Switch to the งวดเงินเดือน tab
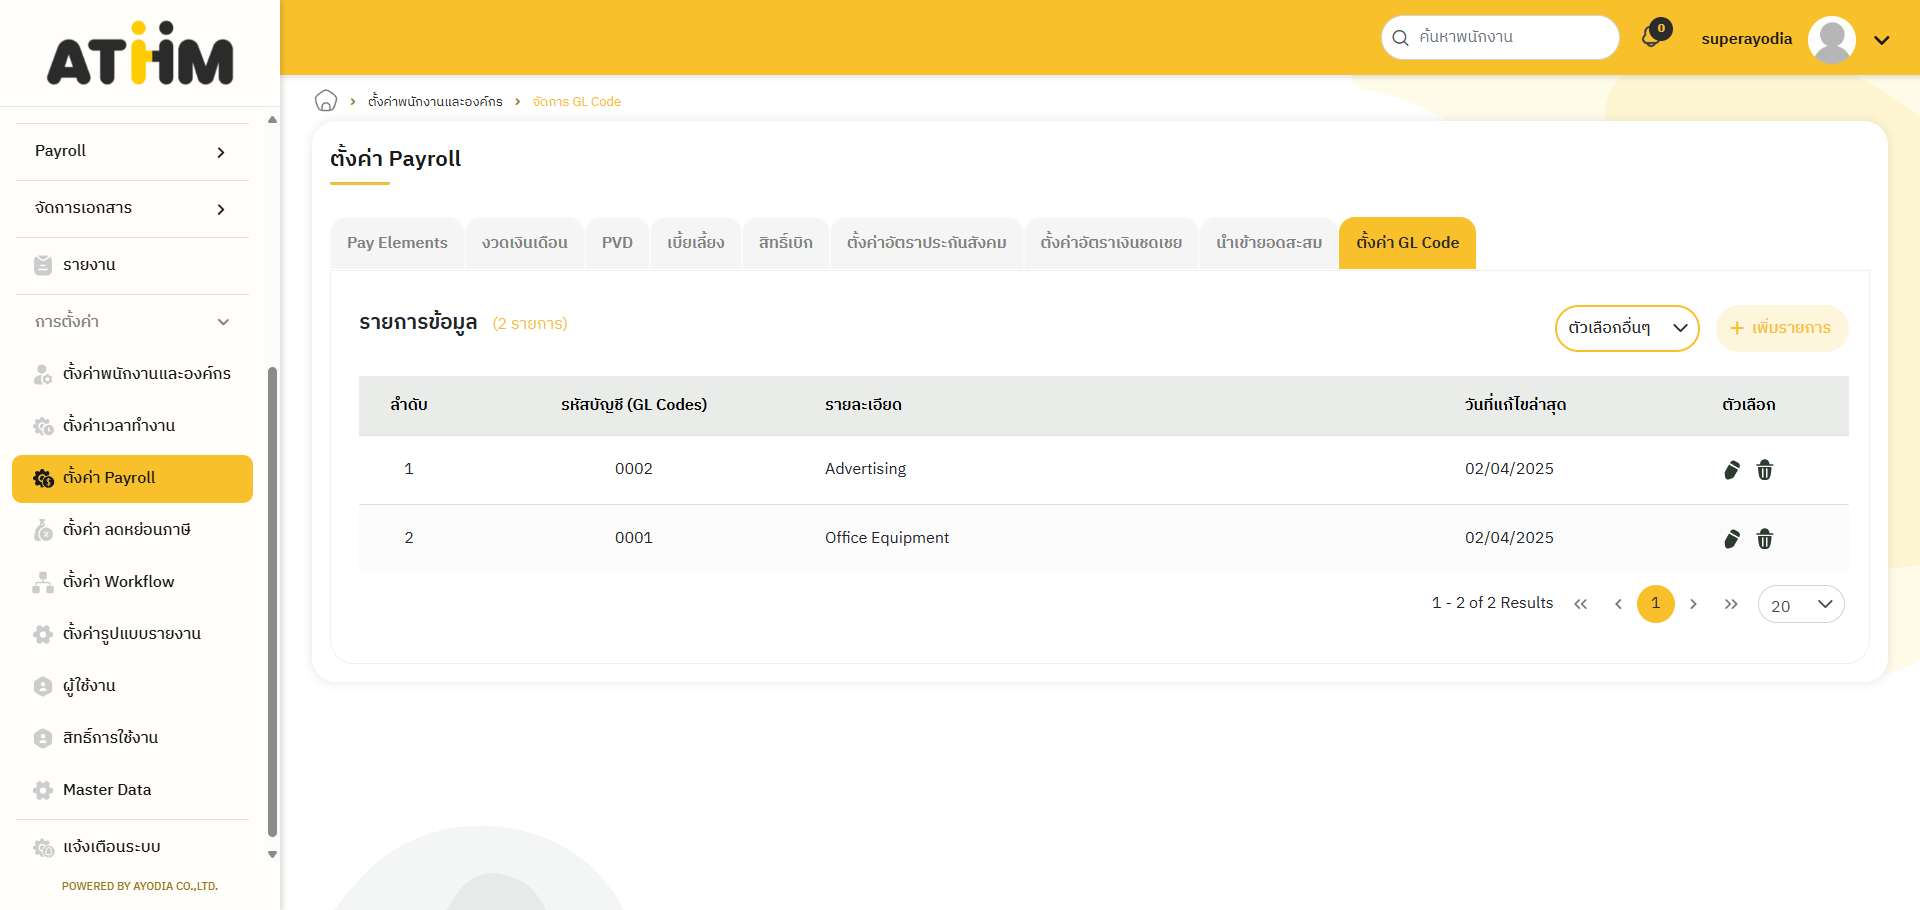This screenshot has height=910, width=1920. click(x=525, y=243)
